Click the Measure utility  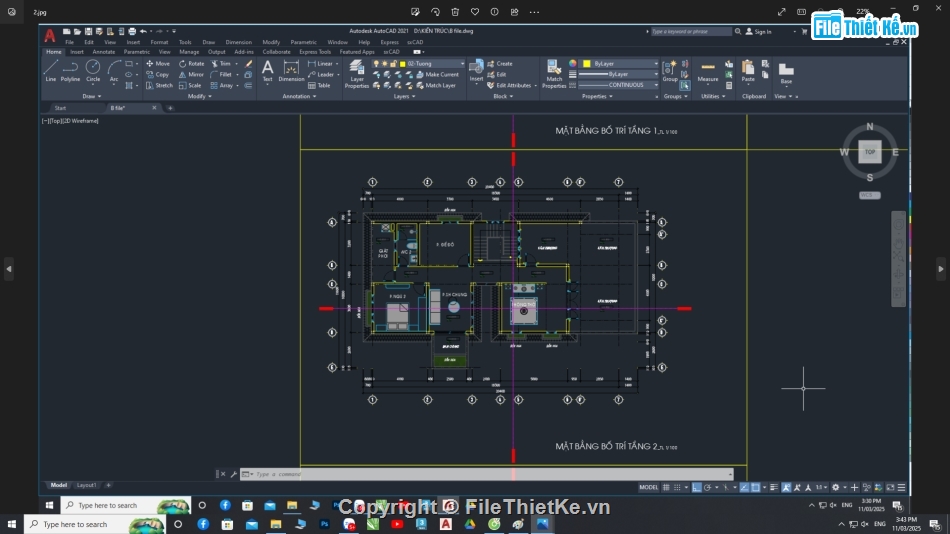click(708, 71)
